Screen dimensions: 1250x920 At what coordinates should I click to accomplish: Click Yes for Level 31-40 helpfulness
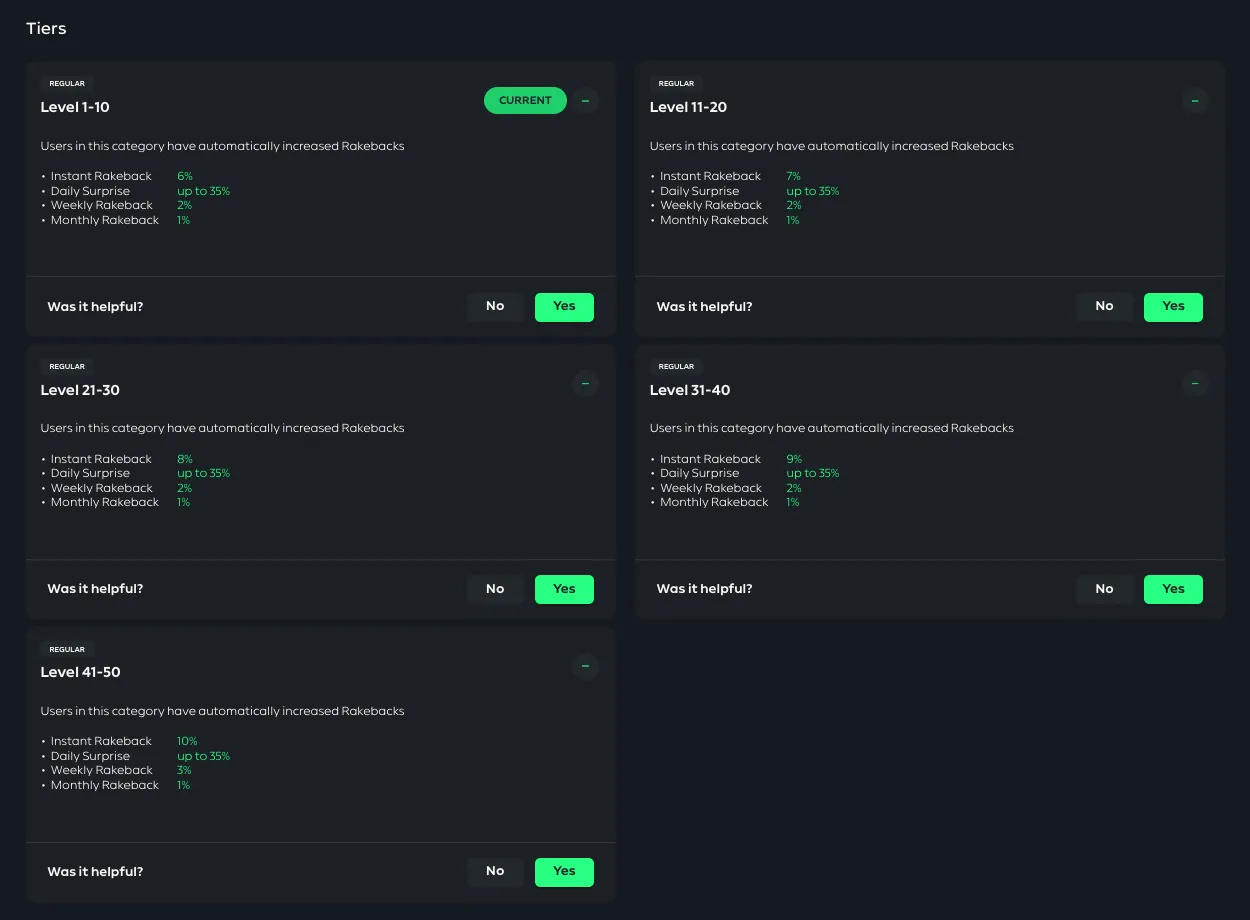point(1173,589)
